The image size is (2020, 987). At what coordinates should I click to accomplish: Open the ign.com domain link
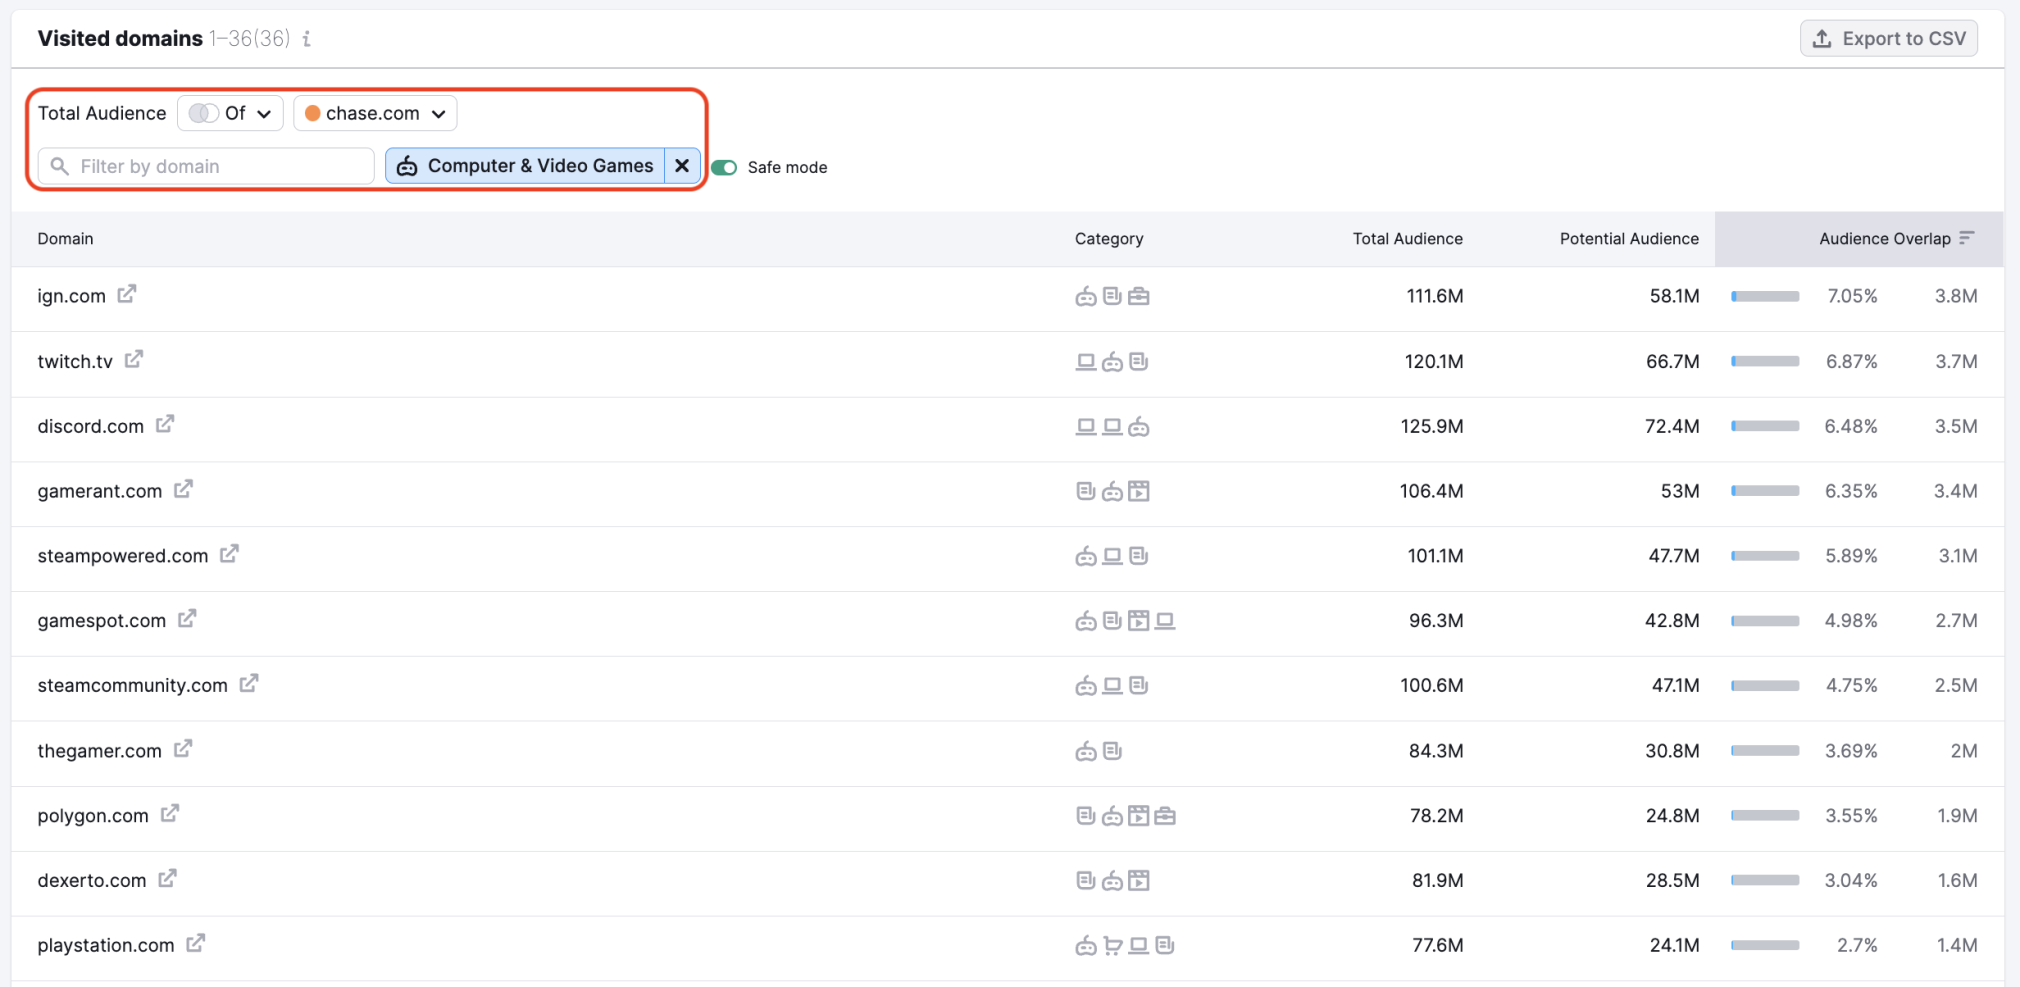71,296
